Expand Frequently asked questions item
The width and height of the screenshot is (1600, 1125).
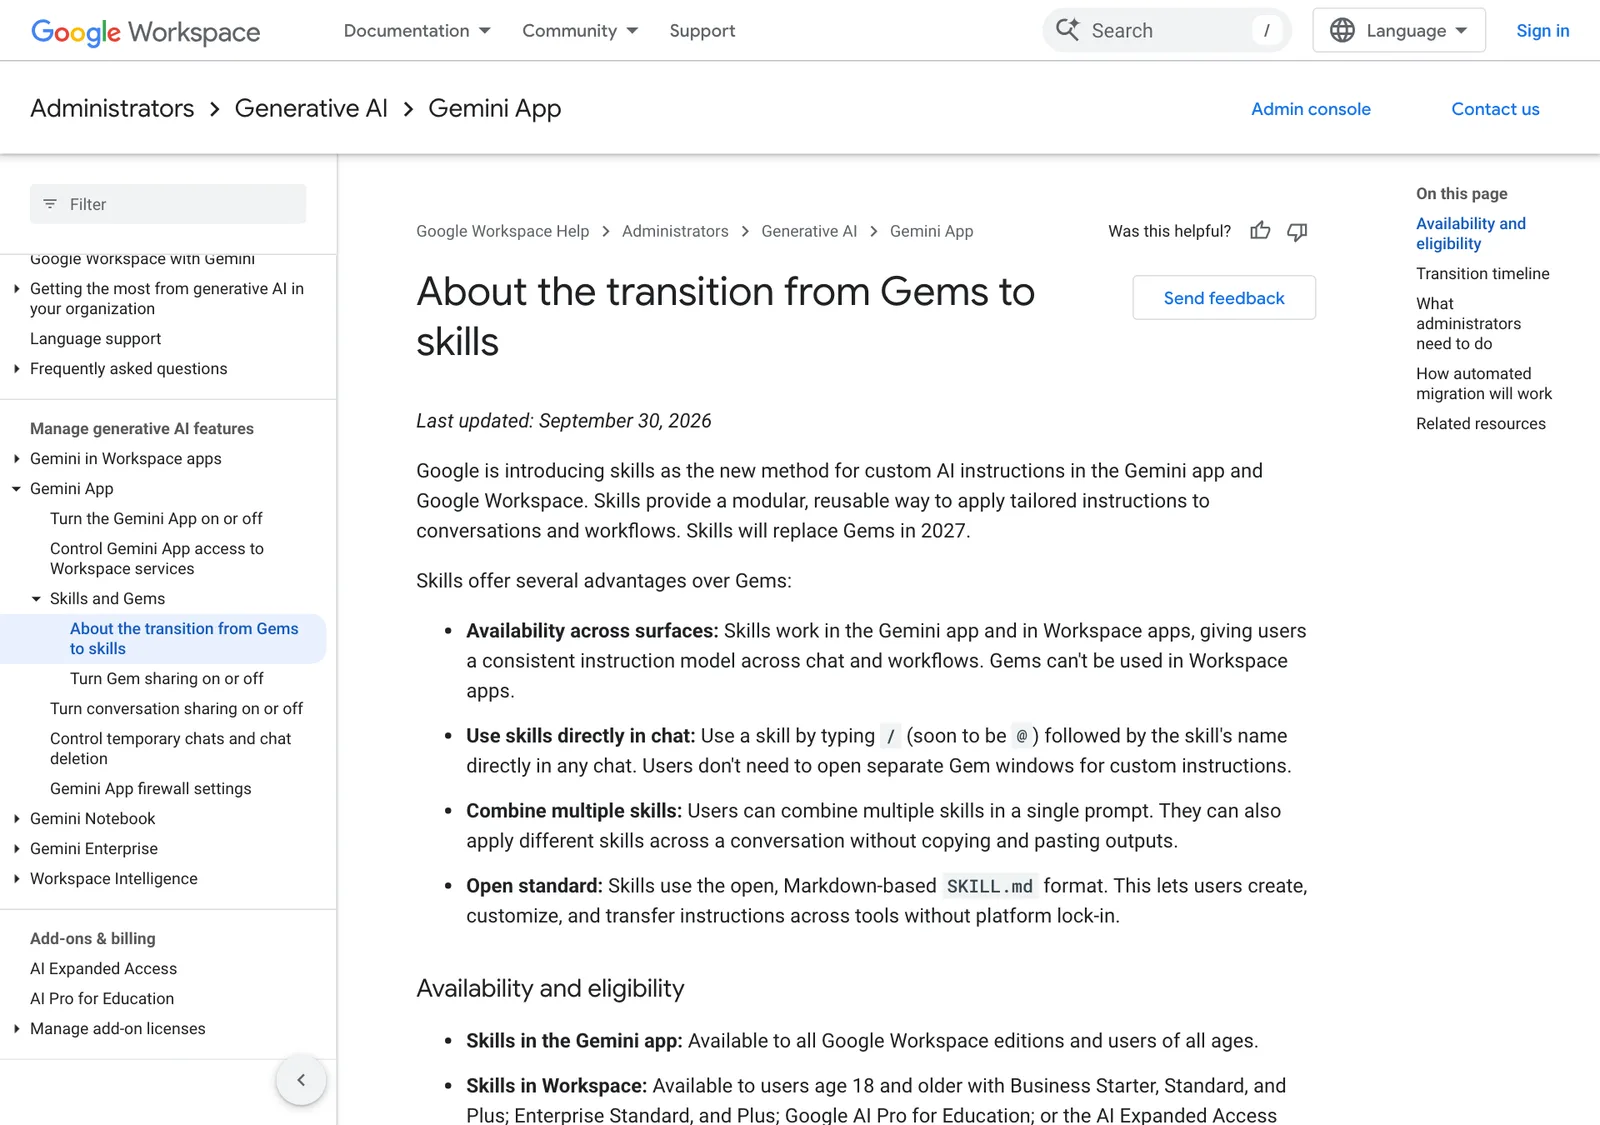(16, 369)
